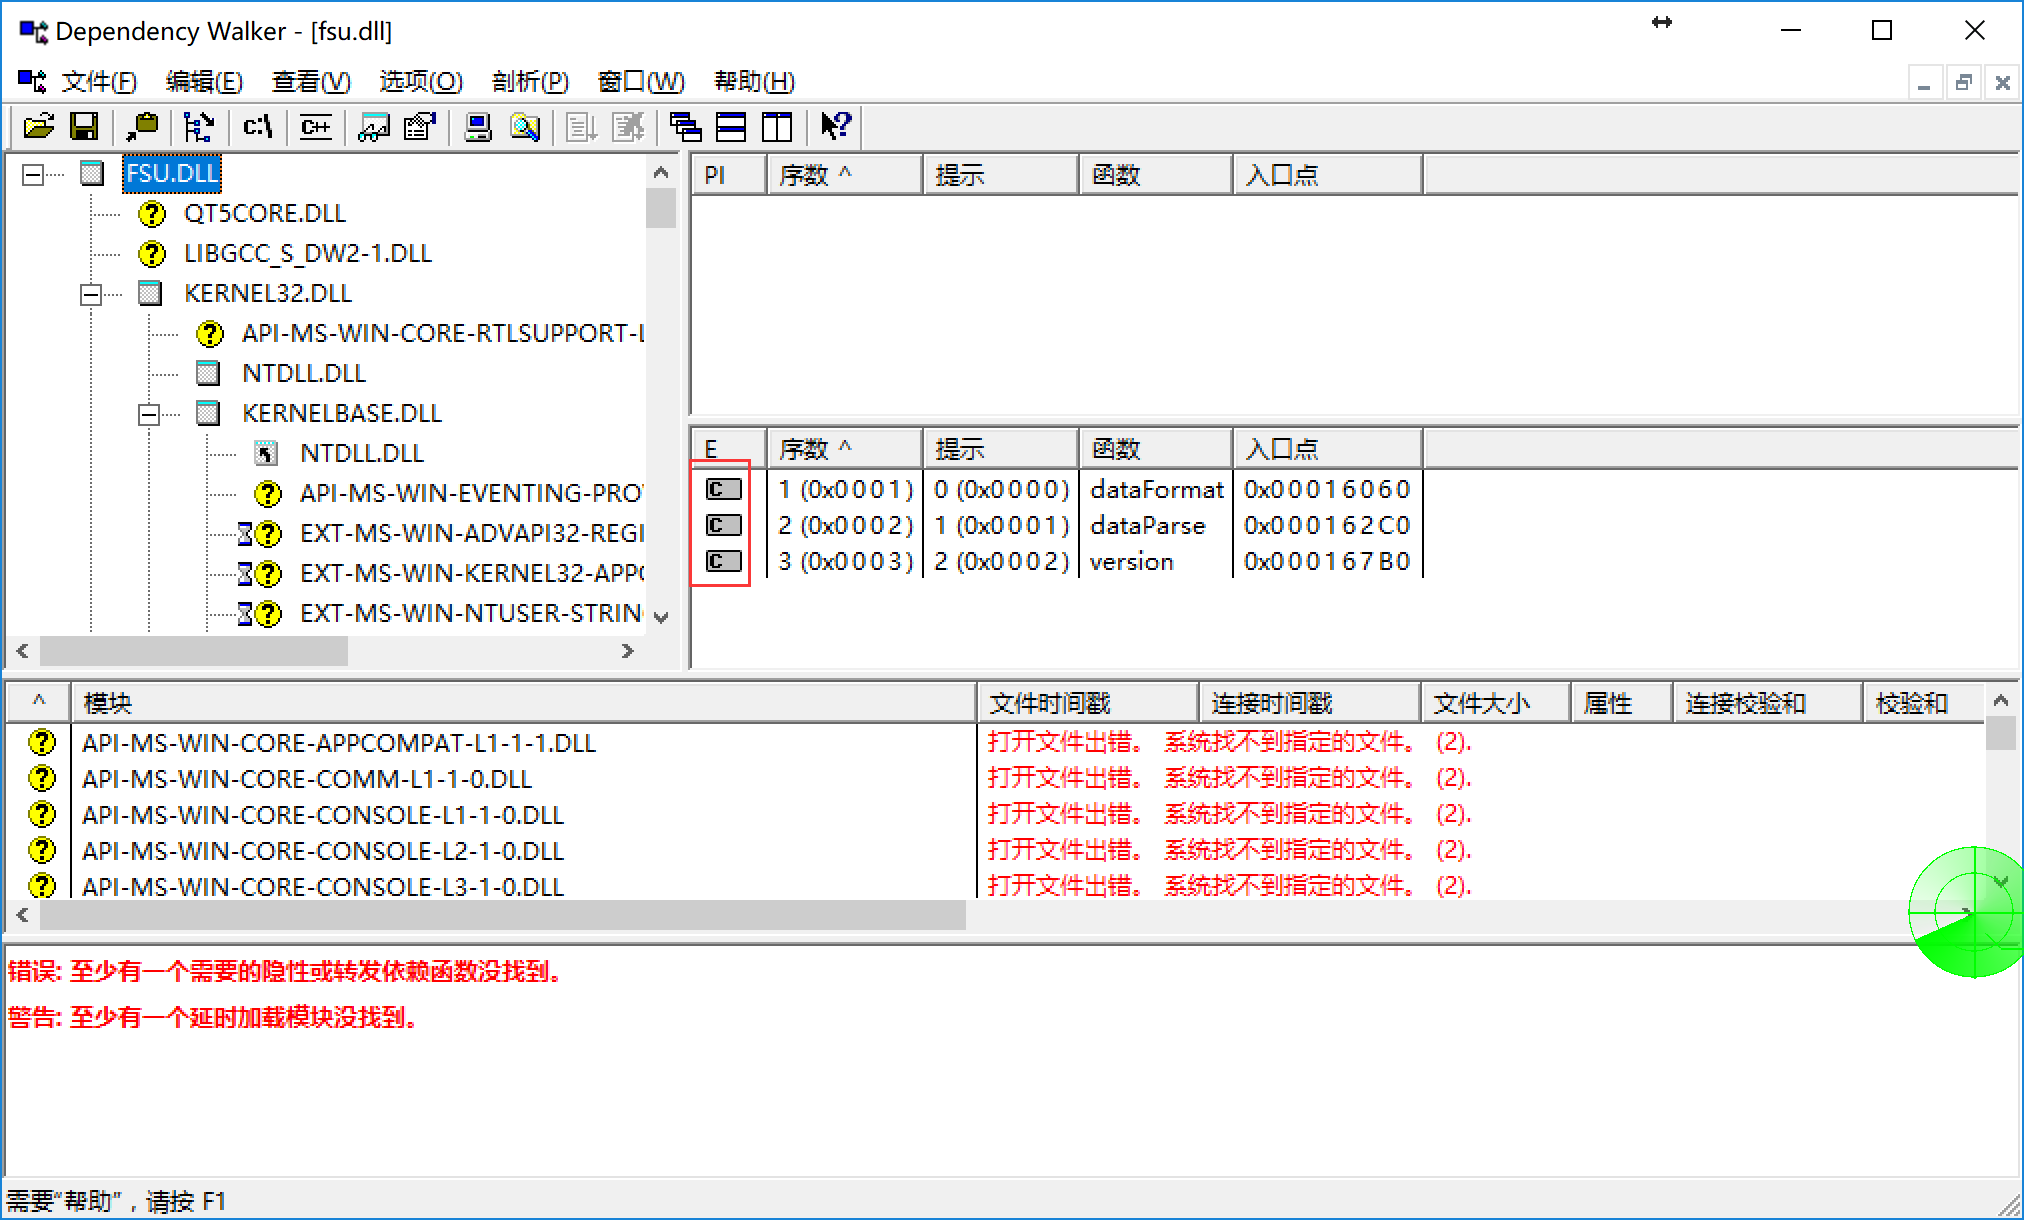Click the Cascade windows toolbar icon
2024x1220 pixels.
pos(685,127)
